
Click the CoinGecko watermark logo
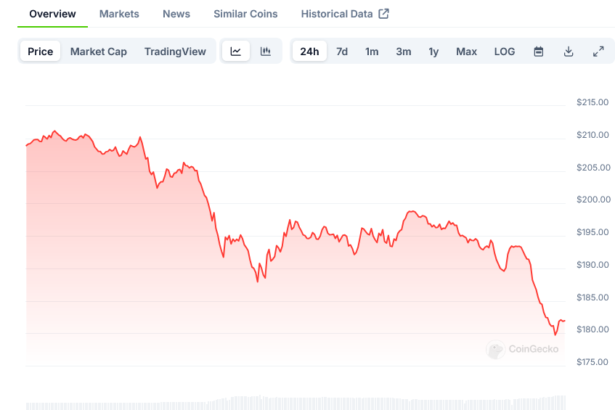[522, 350]
